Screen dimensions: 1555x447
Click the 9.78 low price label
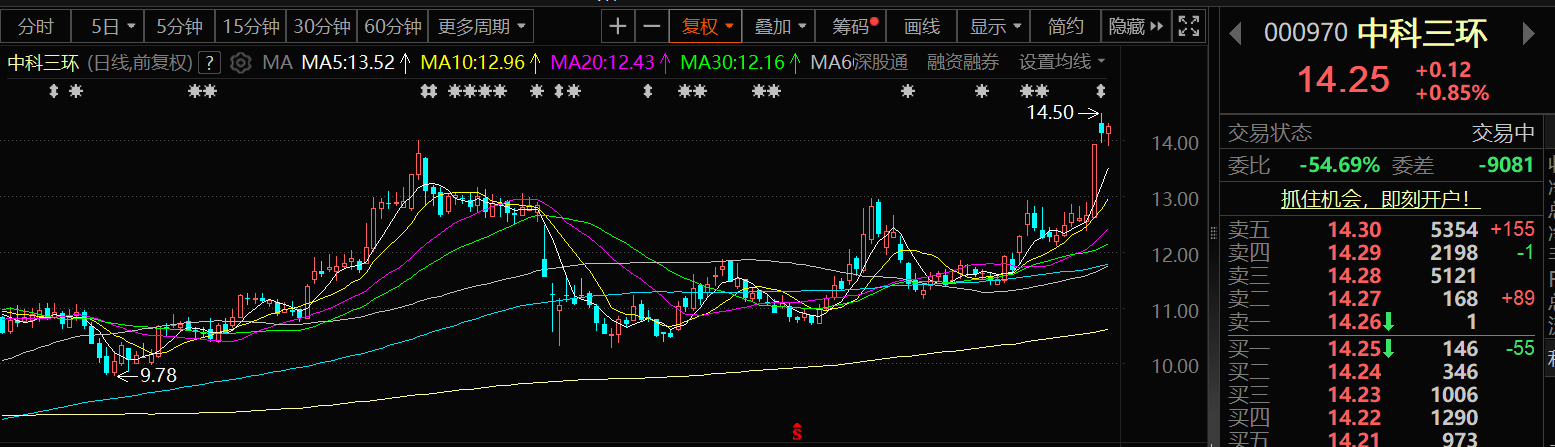pyautogui.click(x=158, y=376)
